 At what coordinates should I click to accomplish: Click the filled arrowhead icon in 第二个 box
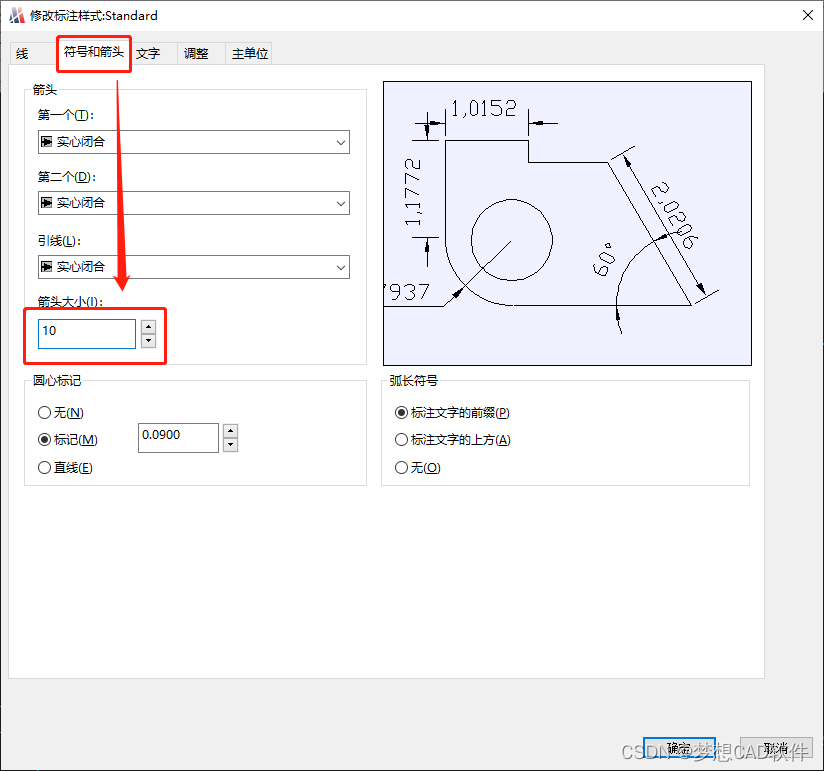click(x=47, y=202)
